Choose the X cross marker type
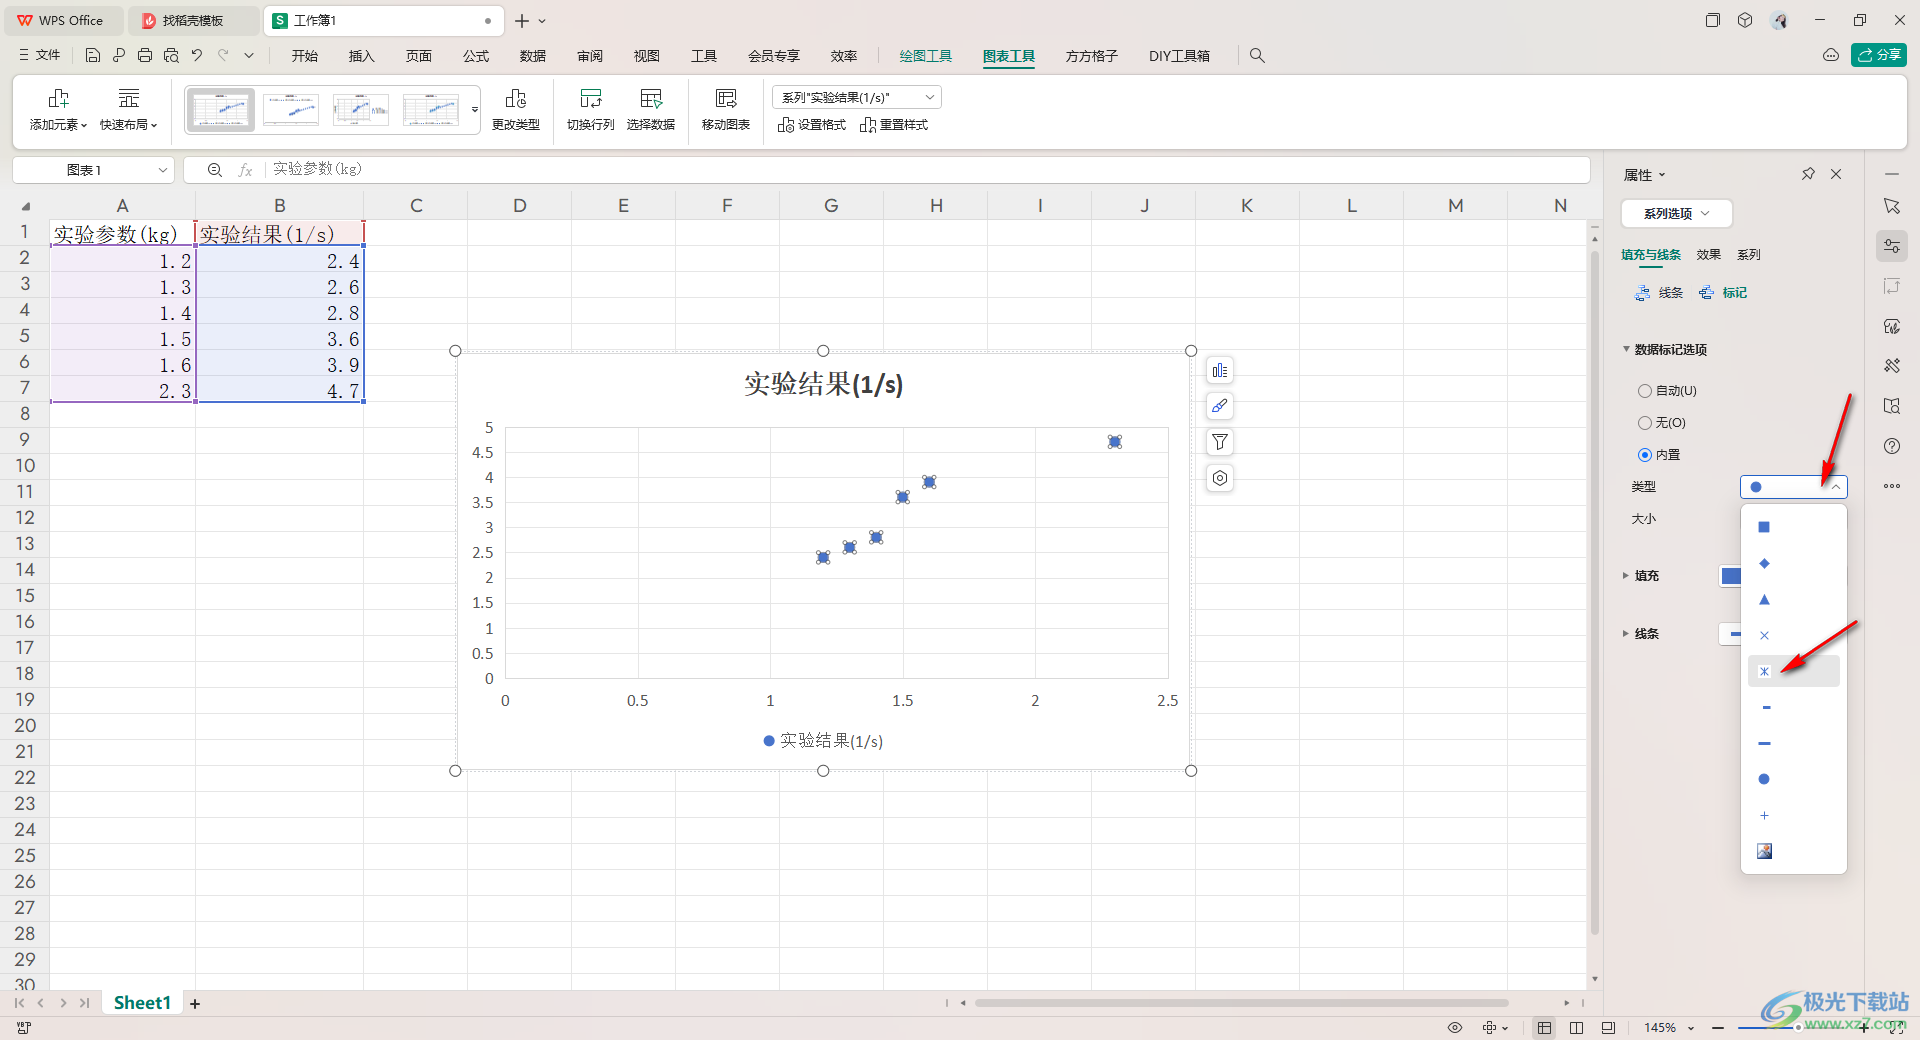 tap(1764, 635)
